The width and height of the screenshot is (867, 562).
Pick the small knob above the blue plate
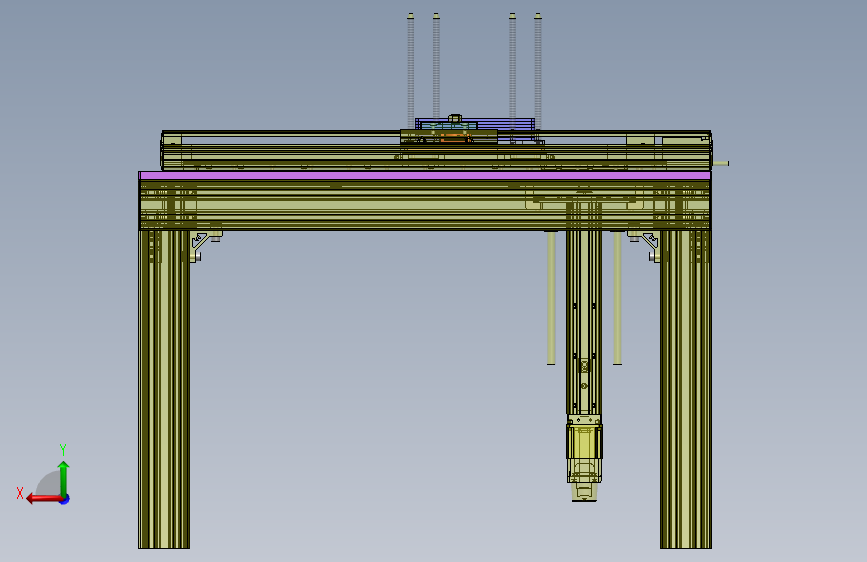click(455, 118)
